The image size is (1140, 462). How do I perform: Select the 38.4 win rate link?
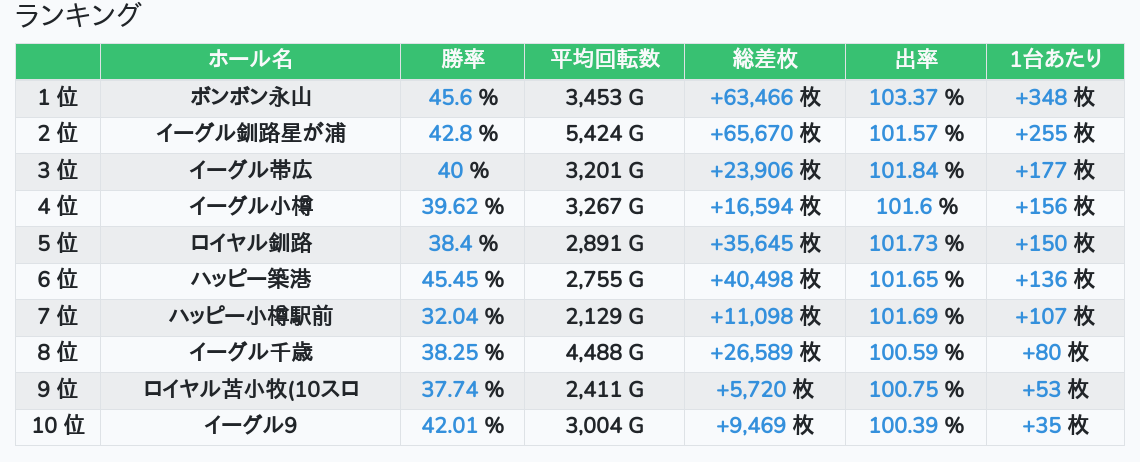[x=450, y=244]
